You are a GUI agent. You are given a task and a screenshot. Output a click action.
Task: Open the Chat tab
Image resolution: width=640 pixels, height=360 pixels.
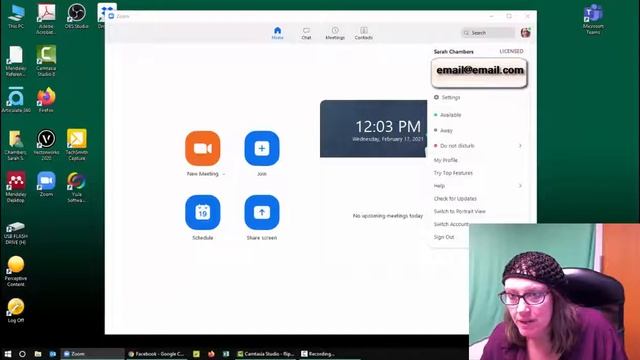tap(306, 33)
